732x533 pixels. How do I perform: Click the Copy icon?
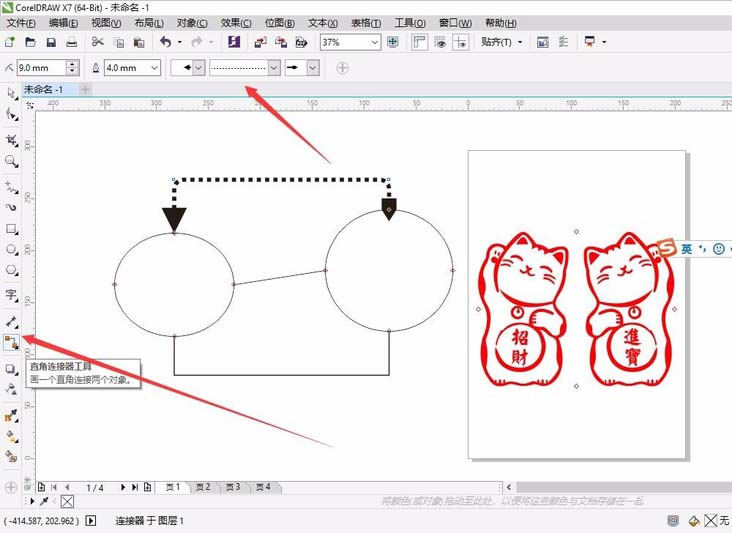coord(119,42)
